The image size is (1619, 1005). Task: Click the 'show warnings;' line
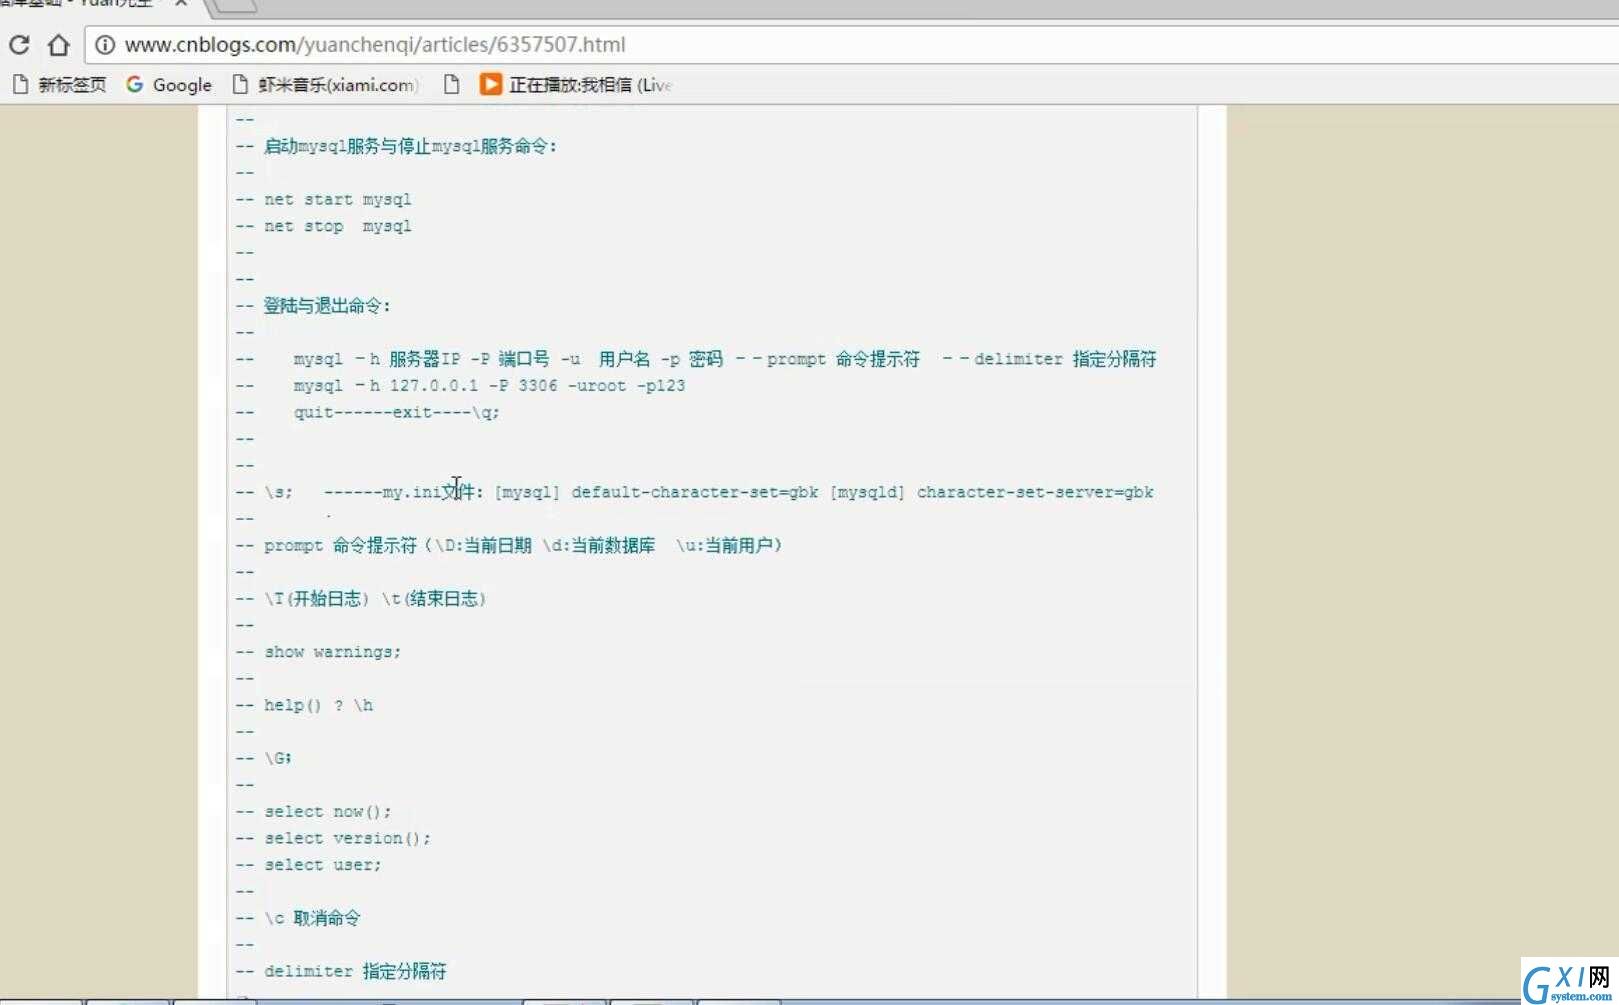coord(332,652)
